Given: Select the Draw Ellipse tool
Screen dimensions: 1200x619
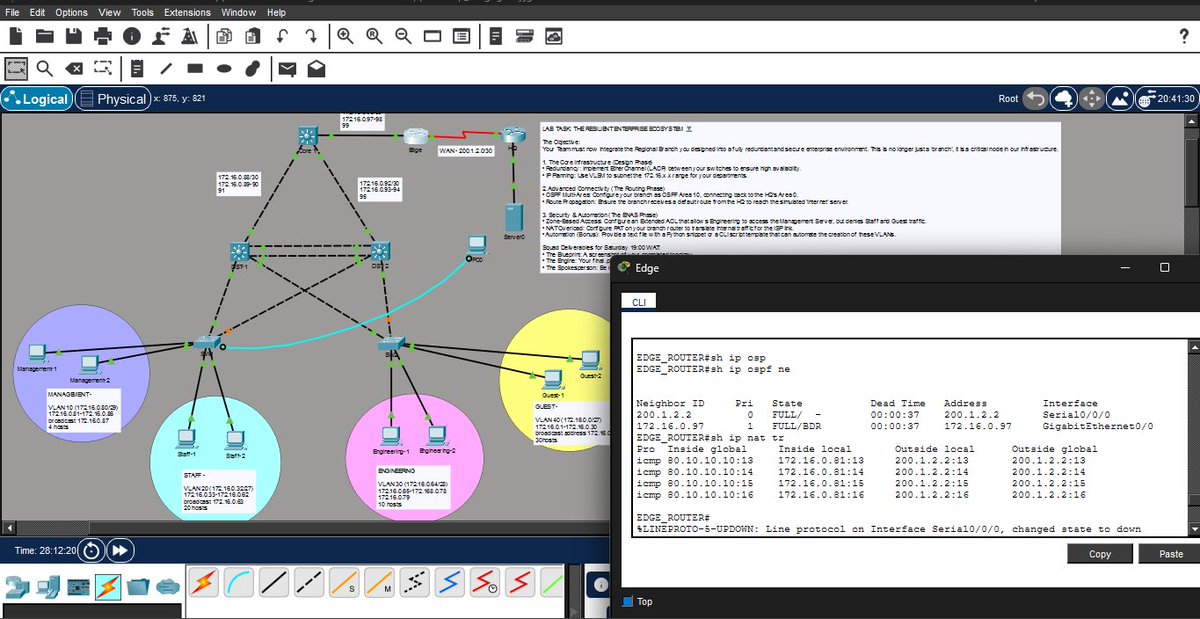Looking at the screenshot, I should click(225, 68).
